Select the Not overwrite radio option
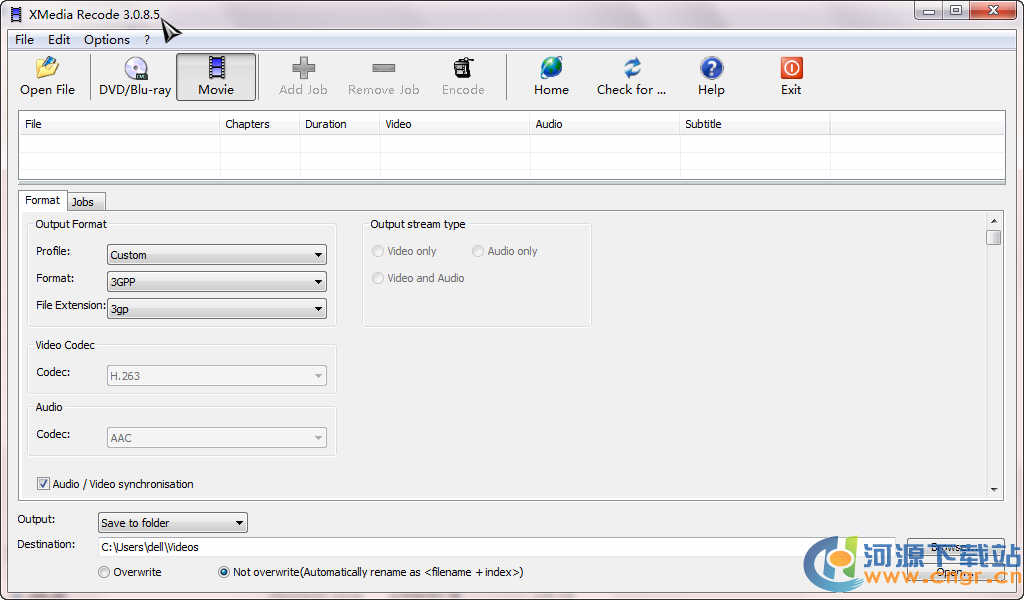Screen dimensions: 1024x600 (x=224, y=572)
